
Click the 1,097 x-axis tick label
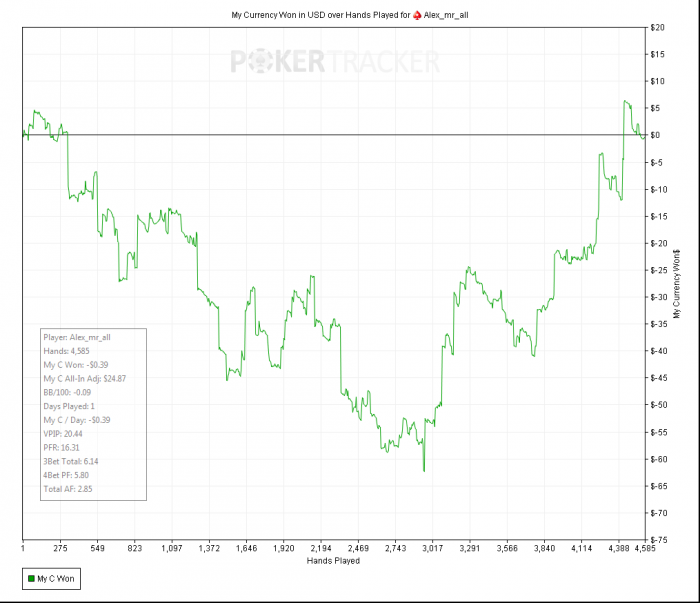point(172,548)
